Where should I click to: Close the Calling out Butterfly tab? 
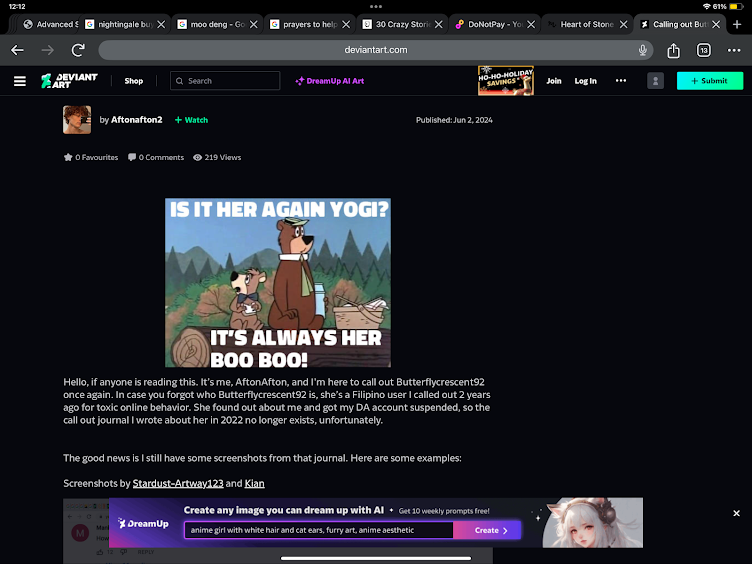tap(716, 24)
